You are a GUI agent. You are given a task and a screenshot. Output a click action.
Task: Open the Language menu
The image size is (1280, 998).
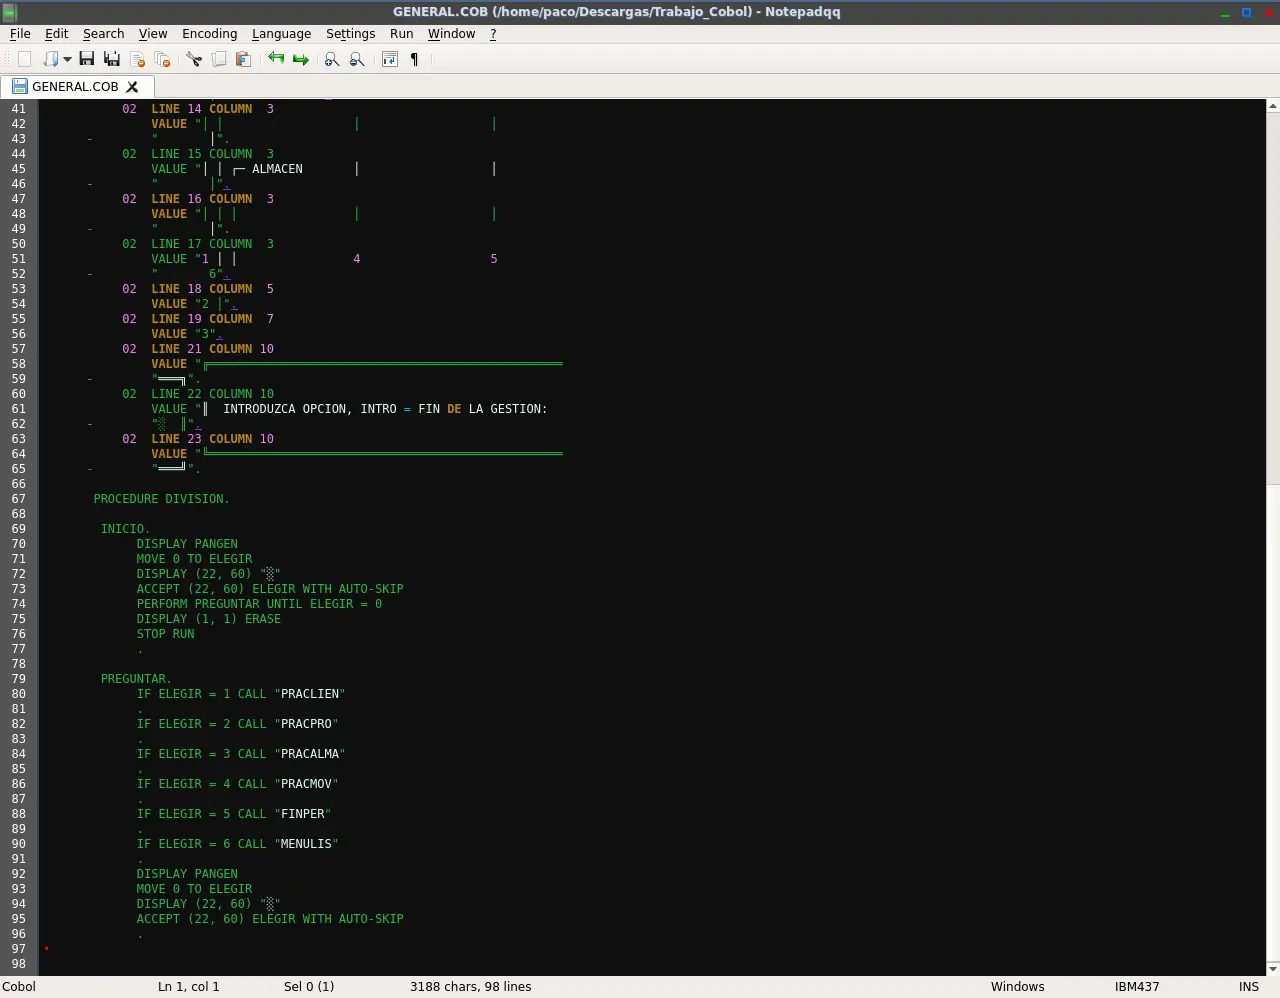(x=281, y=33)
